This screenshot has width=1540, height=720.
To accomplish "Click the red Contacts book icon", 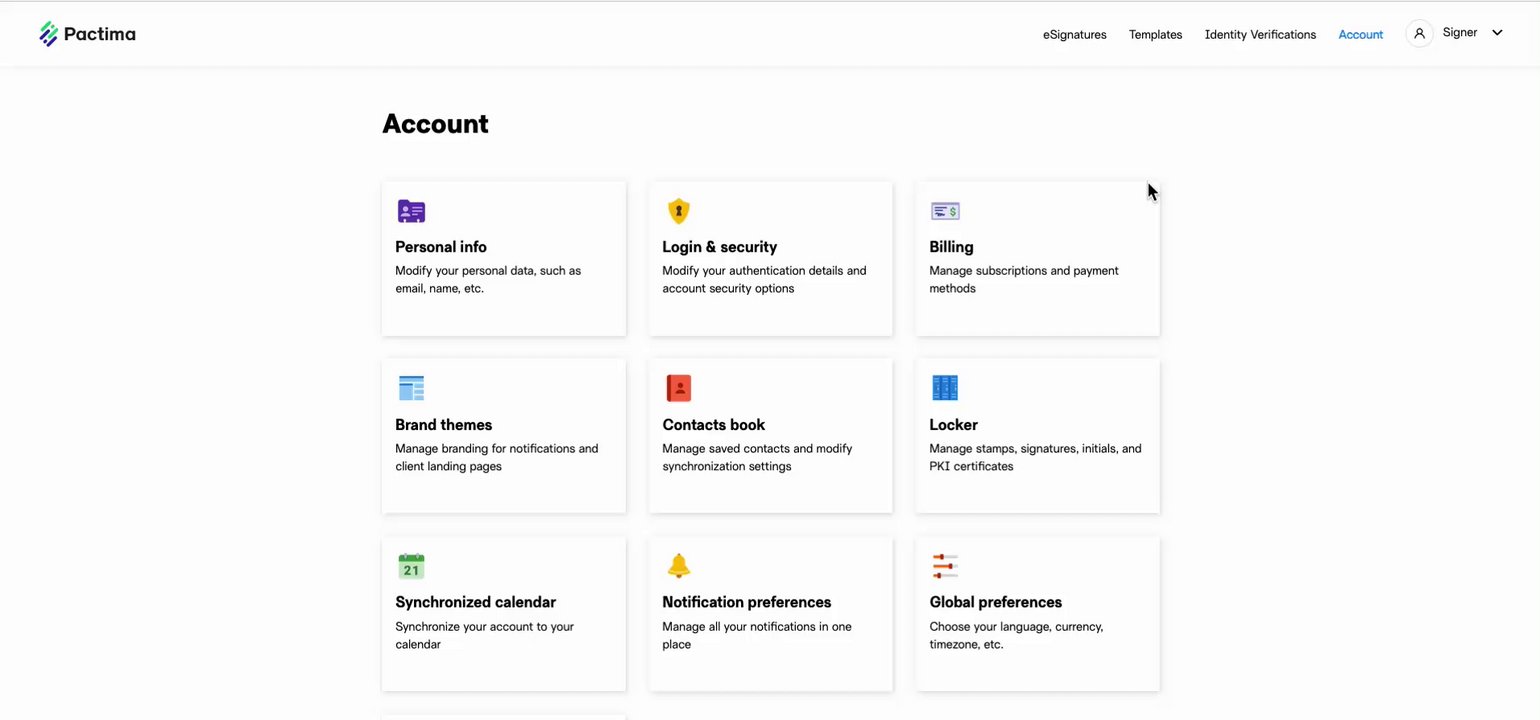I will click(679, 388).
